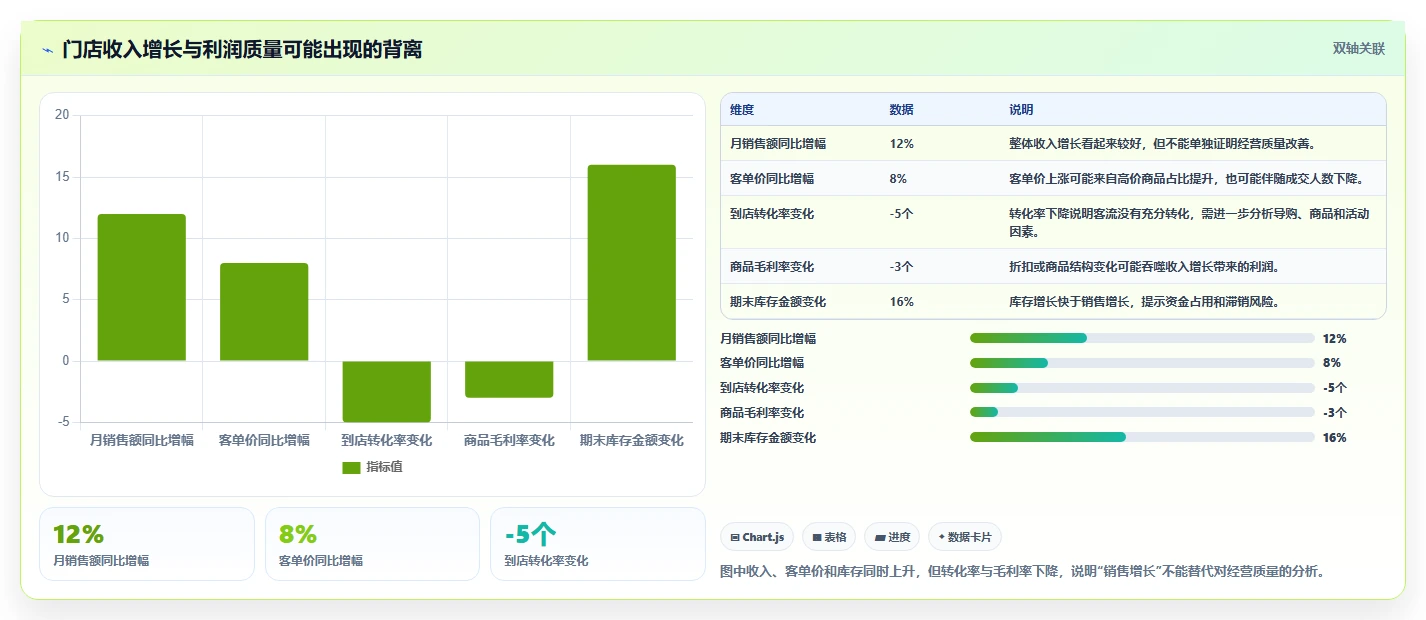Screen dimensions: 1426x620
Task: Click the trend icon beside the header title
Action: [x=47, y=50]
